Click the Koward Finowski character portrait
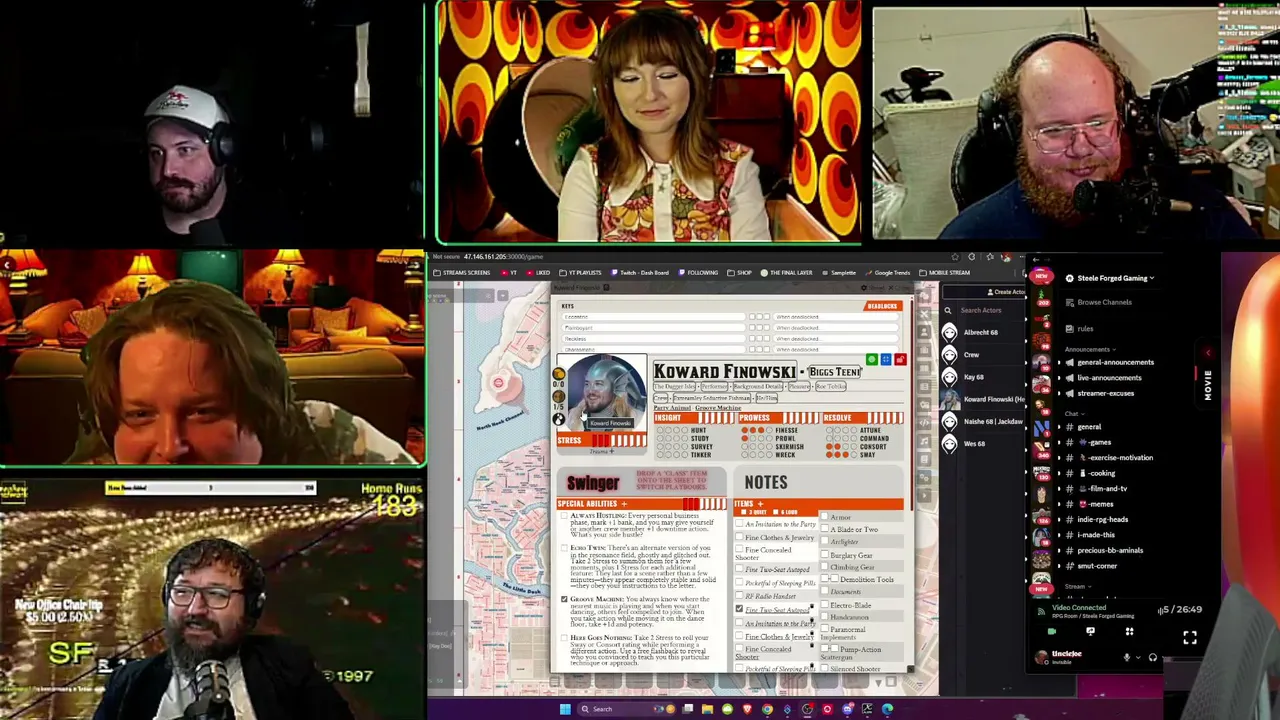The height and width of the screenshot is (720, 1280). (x=607, y=392)
